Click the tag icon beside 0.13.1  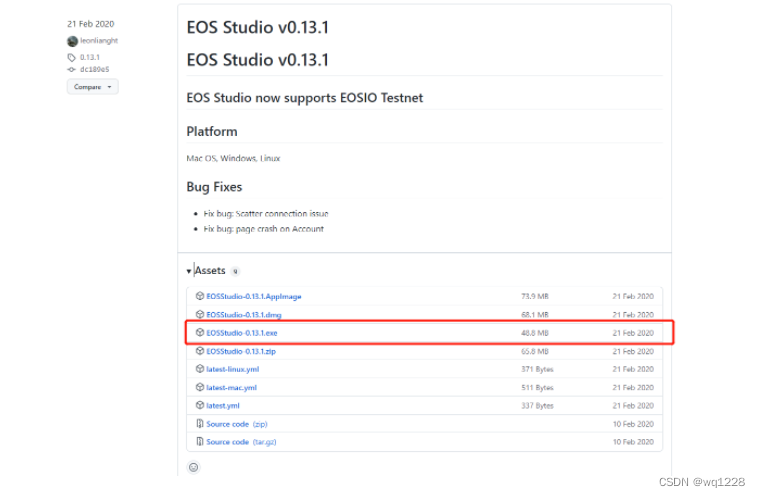click(x=72, y=58)
